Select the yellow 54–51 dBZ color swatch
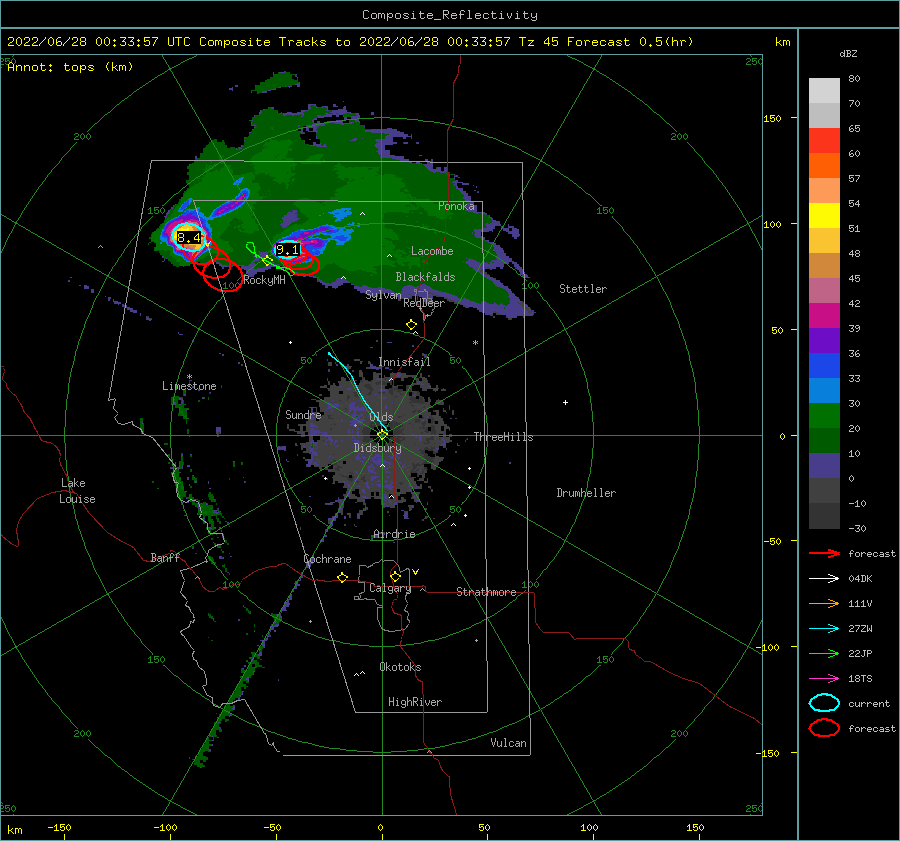The image size is (900, 841). pyautogui.click(x=824, y=216)
